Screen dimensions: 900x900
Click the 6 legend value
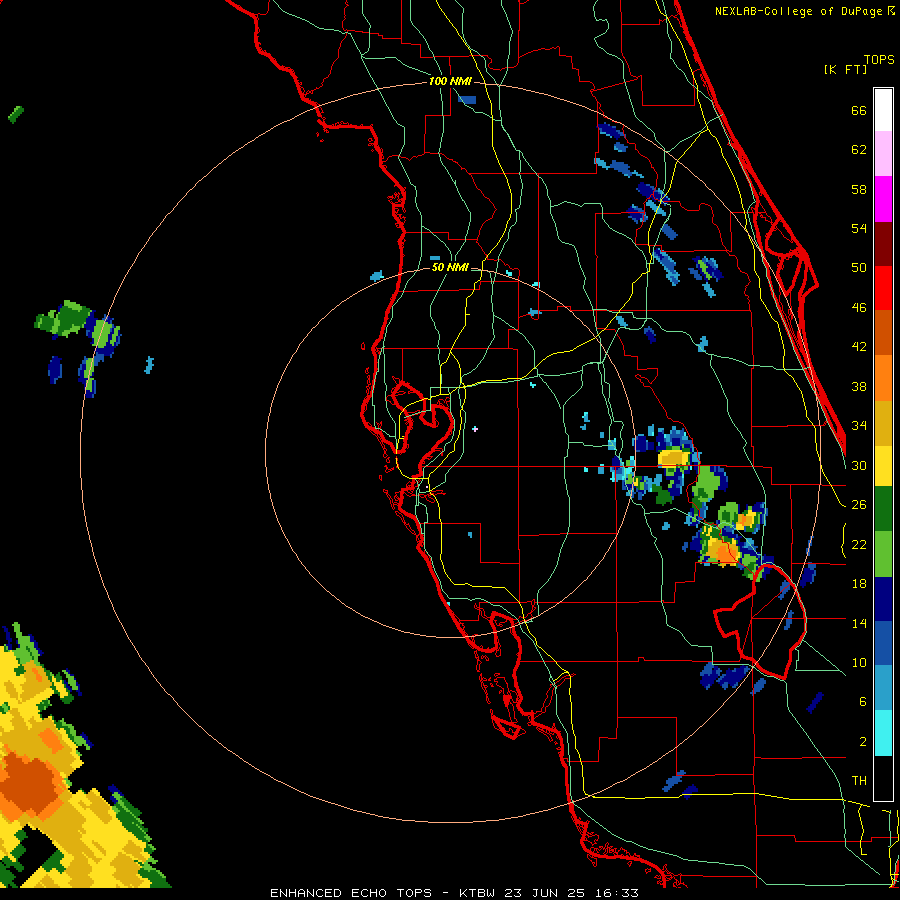coord(863,702)
